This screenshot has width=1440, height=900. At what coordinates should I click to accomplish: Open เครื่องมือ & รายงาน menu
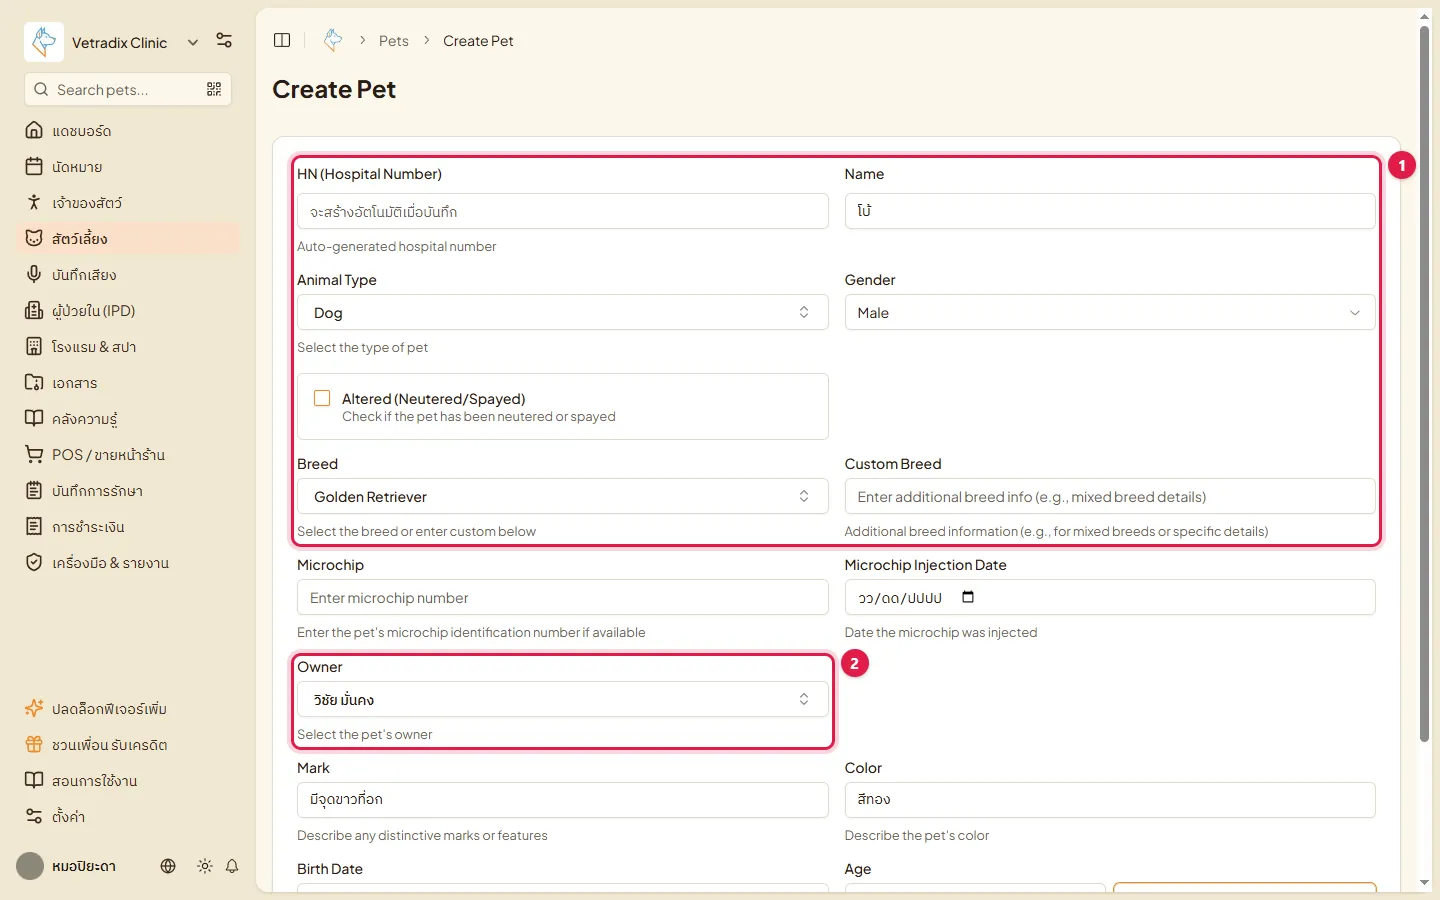[x=128, y=563]
